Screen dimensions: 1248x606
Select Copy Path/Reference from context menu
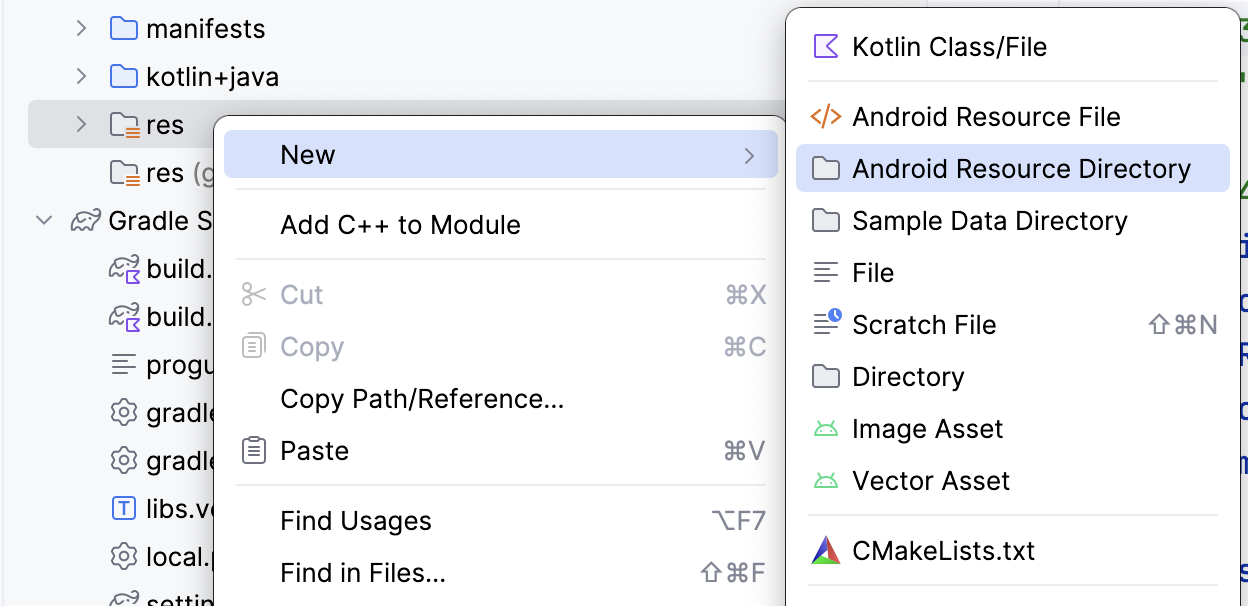point(422,398)
